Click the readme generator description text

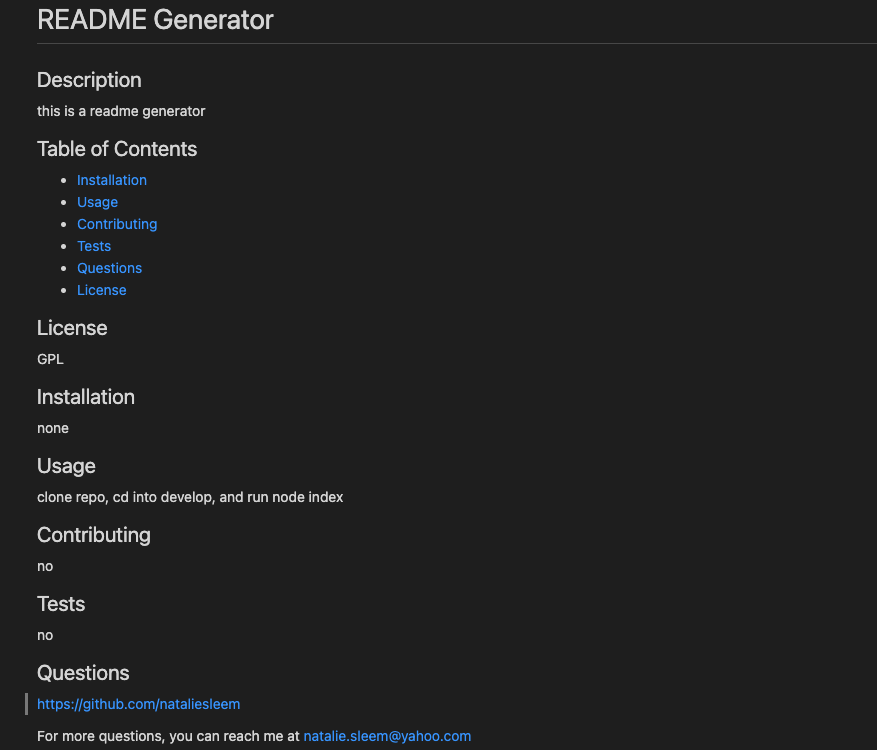120,111
